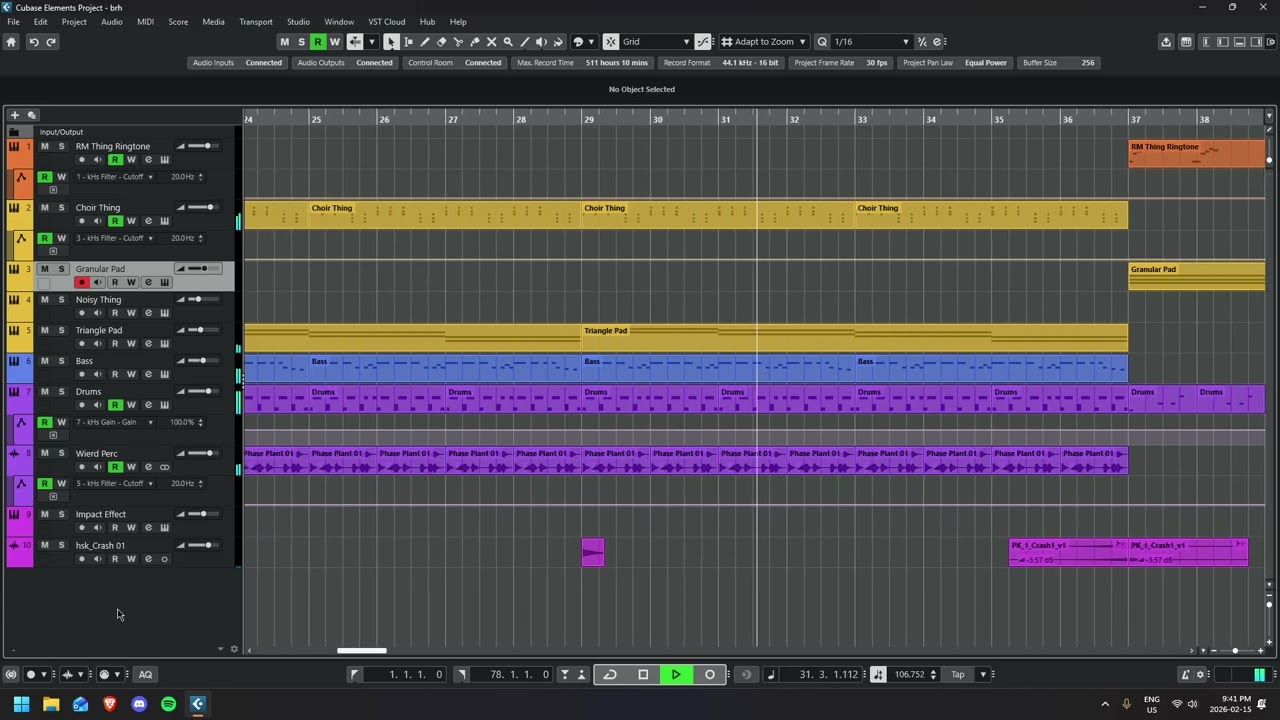Open Discord from the Windows taskbar
The height and width of the screenshot is (720, 1280).
click(139, 704)
